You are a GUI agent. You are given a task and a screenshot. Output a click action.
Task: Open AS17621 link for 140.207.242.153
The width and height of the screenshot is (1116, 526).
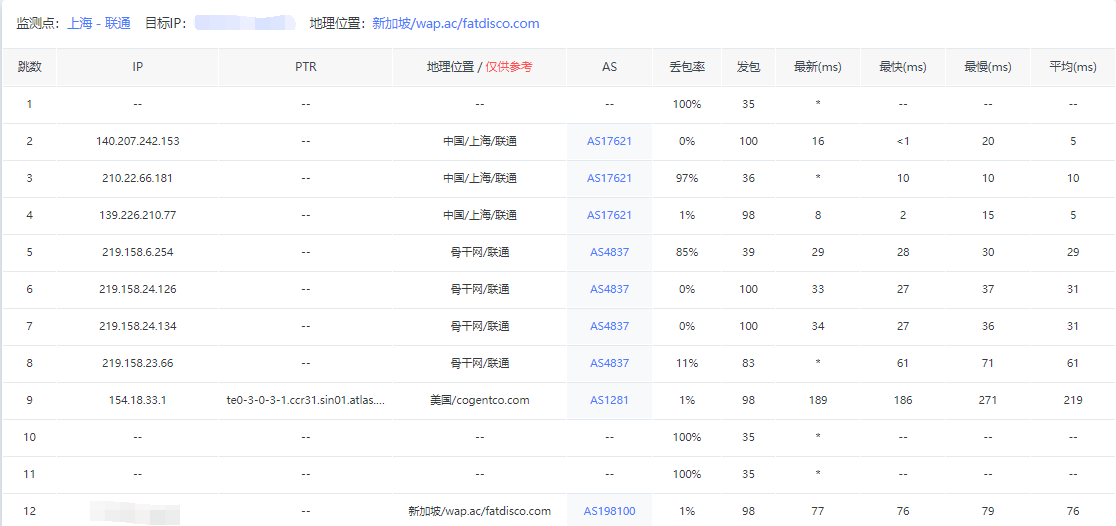(609, 141)
